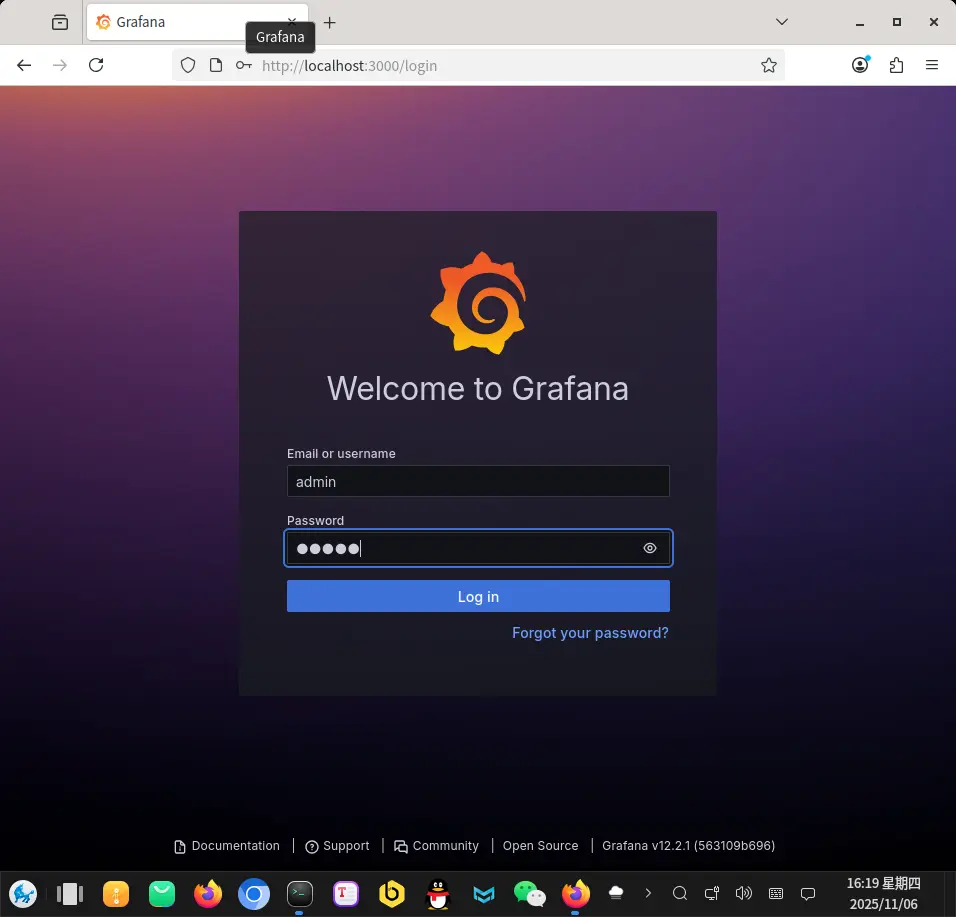Open the clock showing 16:19 2025/11/06
956x917 pixels.
883,894
